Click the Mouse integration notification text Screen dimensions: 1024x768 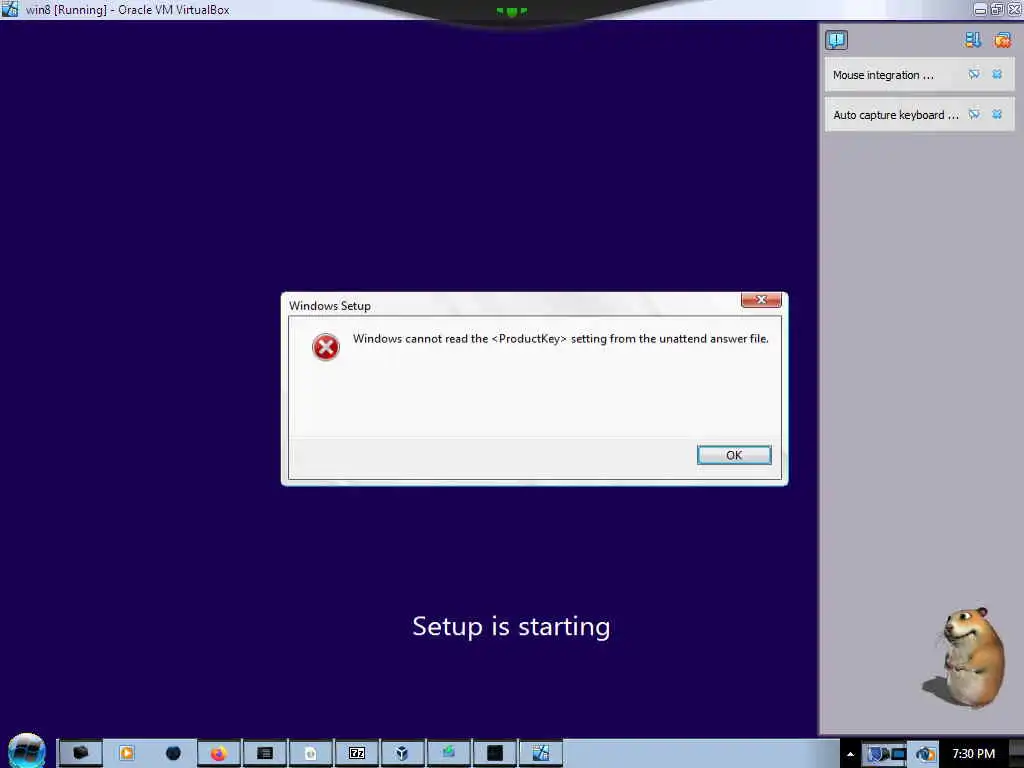click(x=883, y=75)
